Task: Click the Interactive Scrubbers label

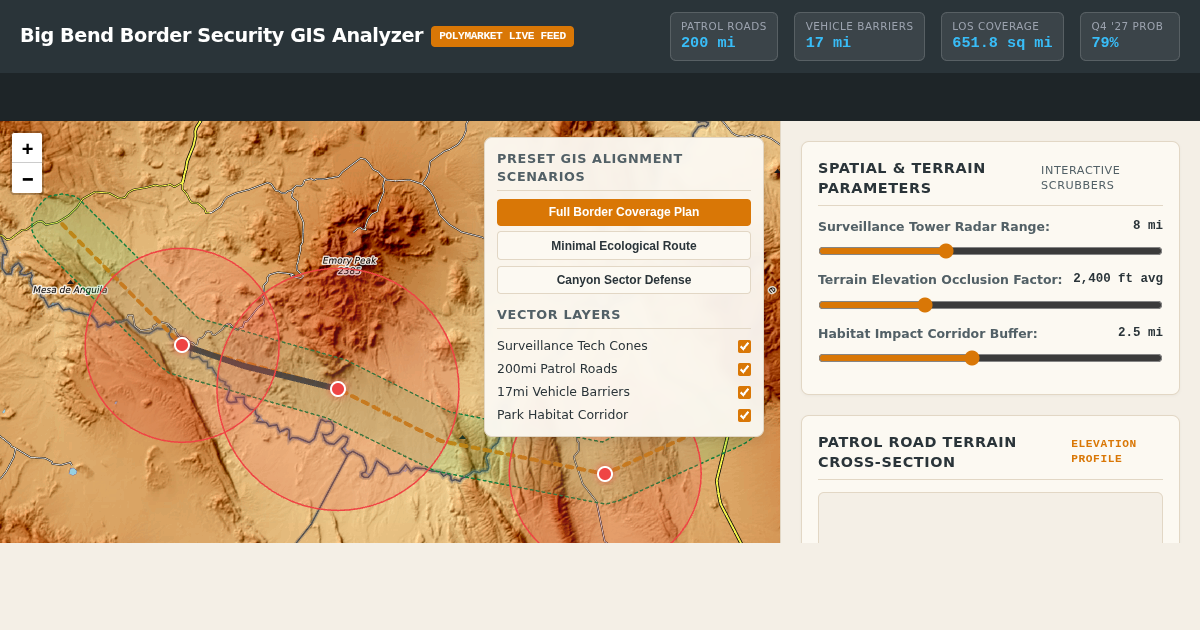Action: 1081,178
